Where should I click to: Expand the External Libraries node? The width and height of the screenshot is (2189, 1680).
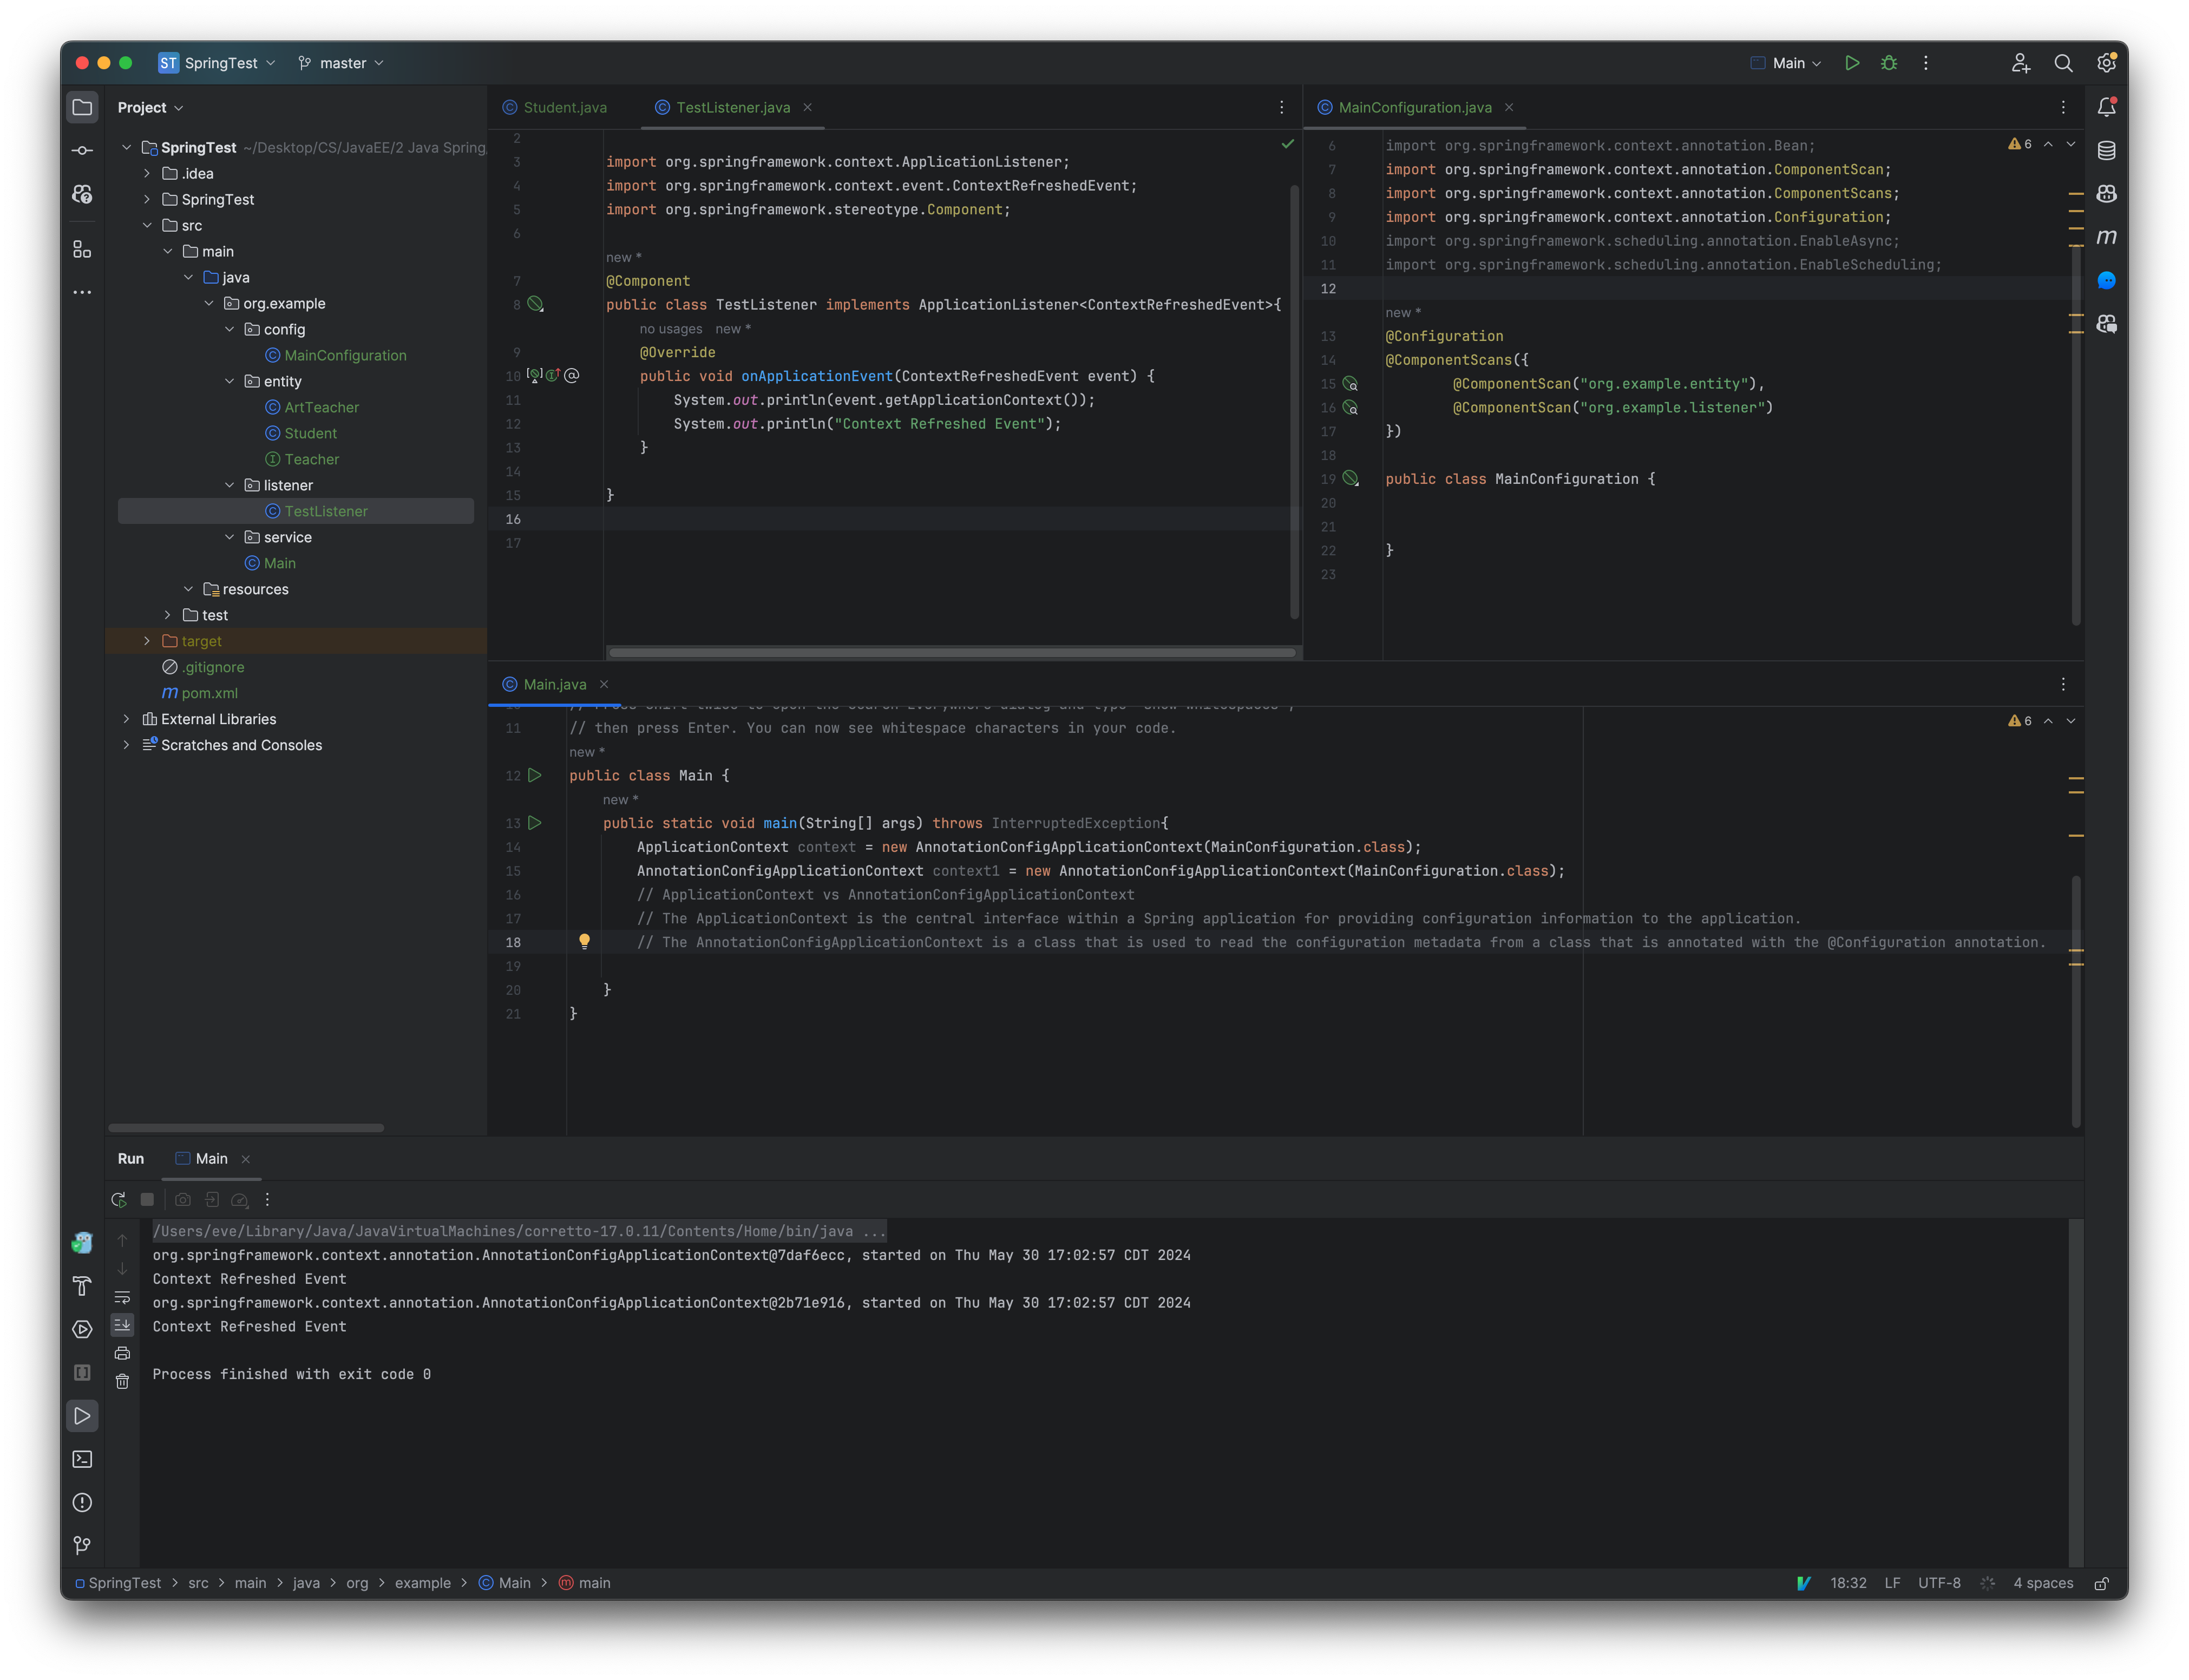(127, 718)
